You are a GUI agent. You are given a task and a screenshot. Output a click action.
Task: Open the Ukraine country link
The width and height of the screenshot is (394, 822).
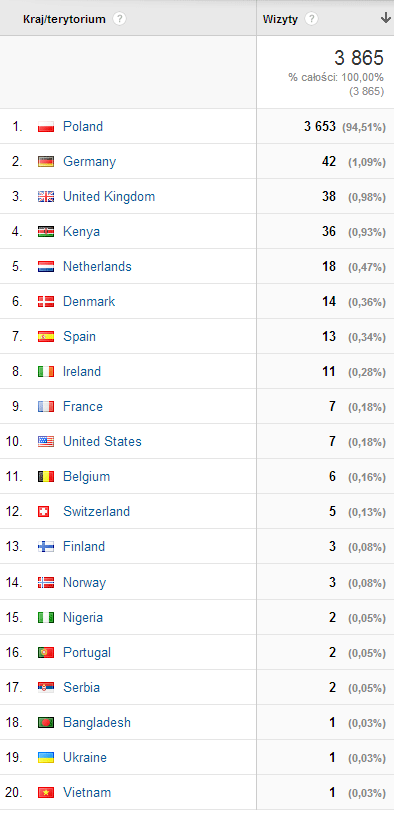coord(85,758)
